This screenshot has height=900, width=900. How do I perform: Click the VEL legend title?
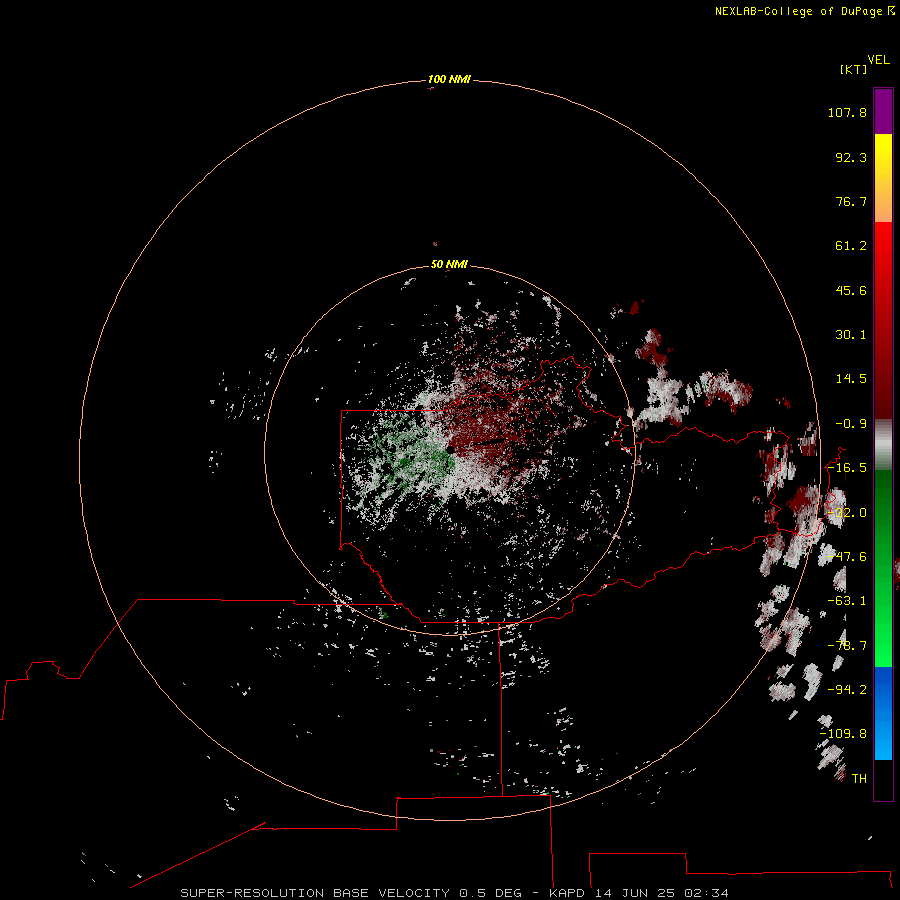[x=878, y=60]
